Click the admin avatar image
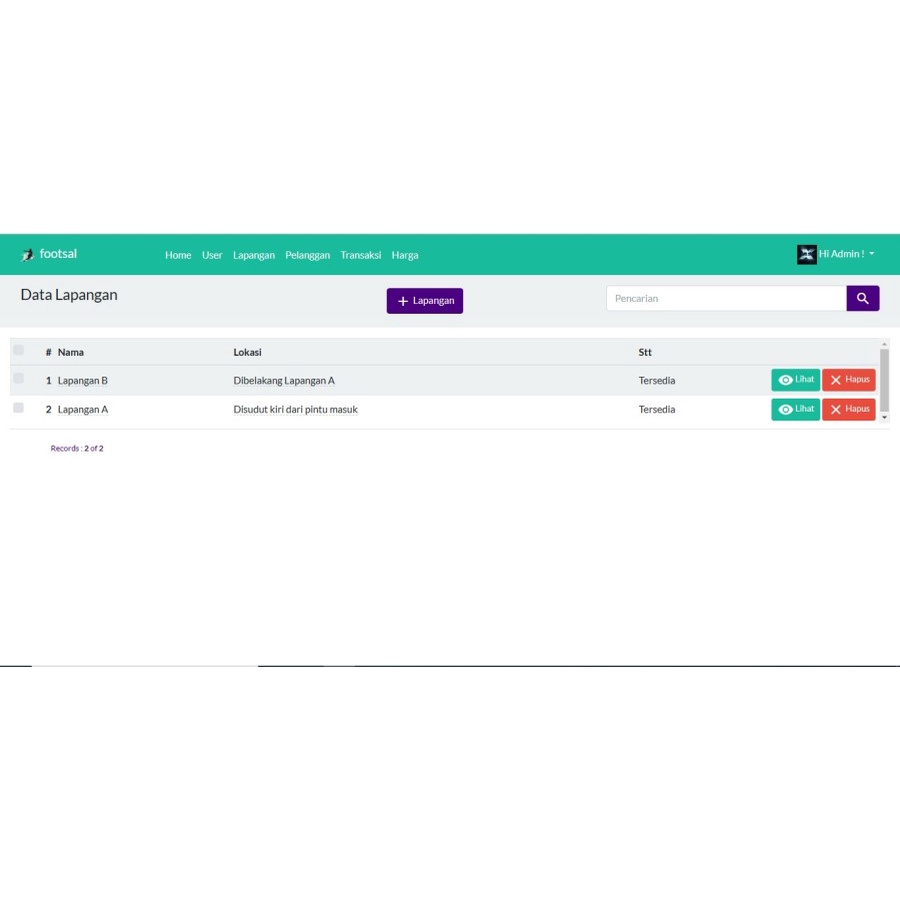The height and width of the screenshot is (900, 900). 806,254
